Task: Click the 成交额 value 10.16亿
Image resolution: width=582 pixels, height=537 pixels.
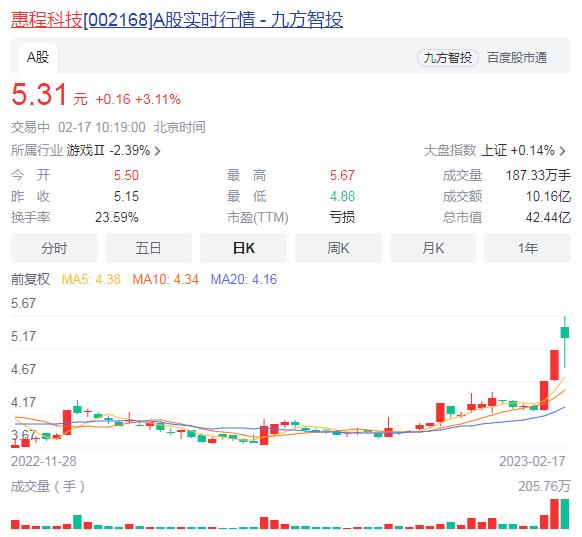Action: pyautogui.click(x=548, y=196)
